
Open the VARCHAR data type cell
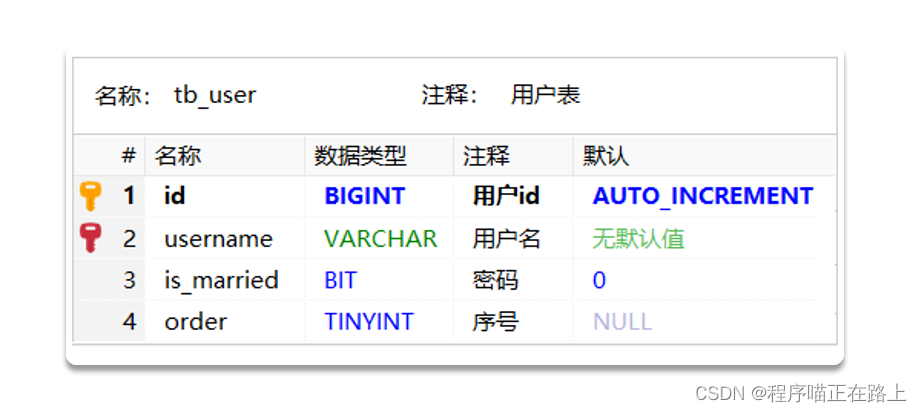pos(379,239)
